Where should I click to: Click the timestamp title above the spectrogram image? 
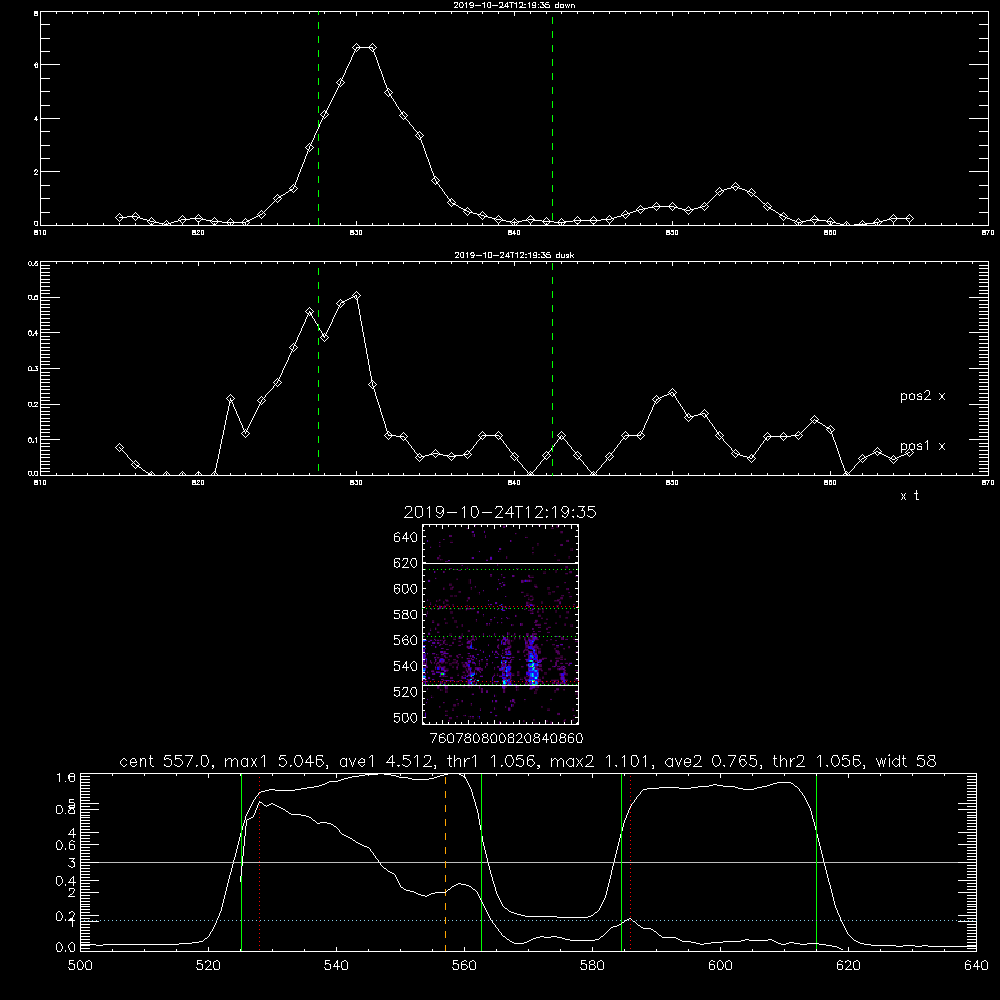(500, 512)
